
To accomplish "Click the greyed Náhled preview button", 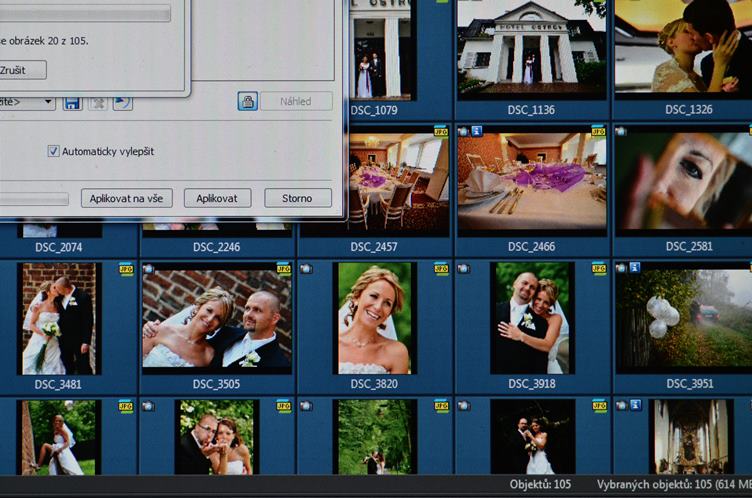I will pos(295,101).
